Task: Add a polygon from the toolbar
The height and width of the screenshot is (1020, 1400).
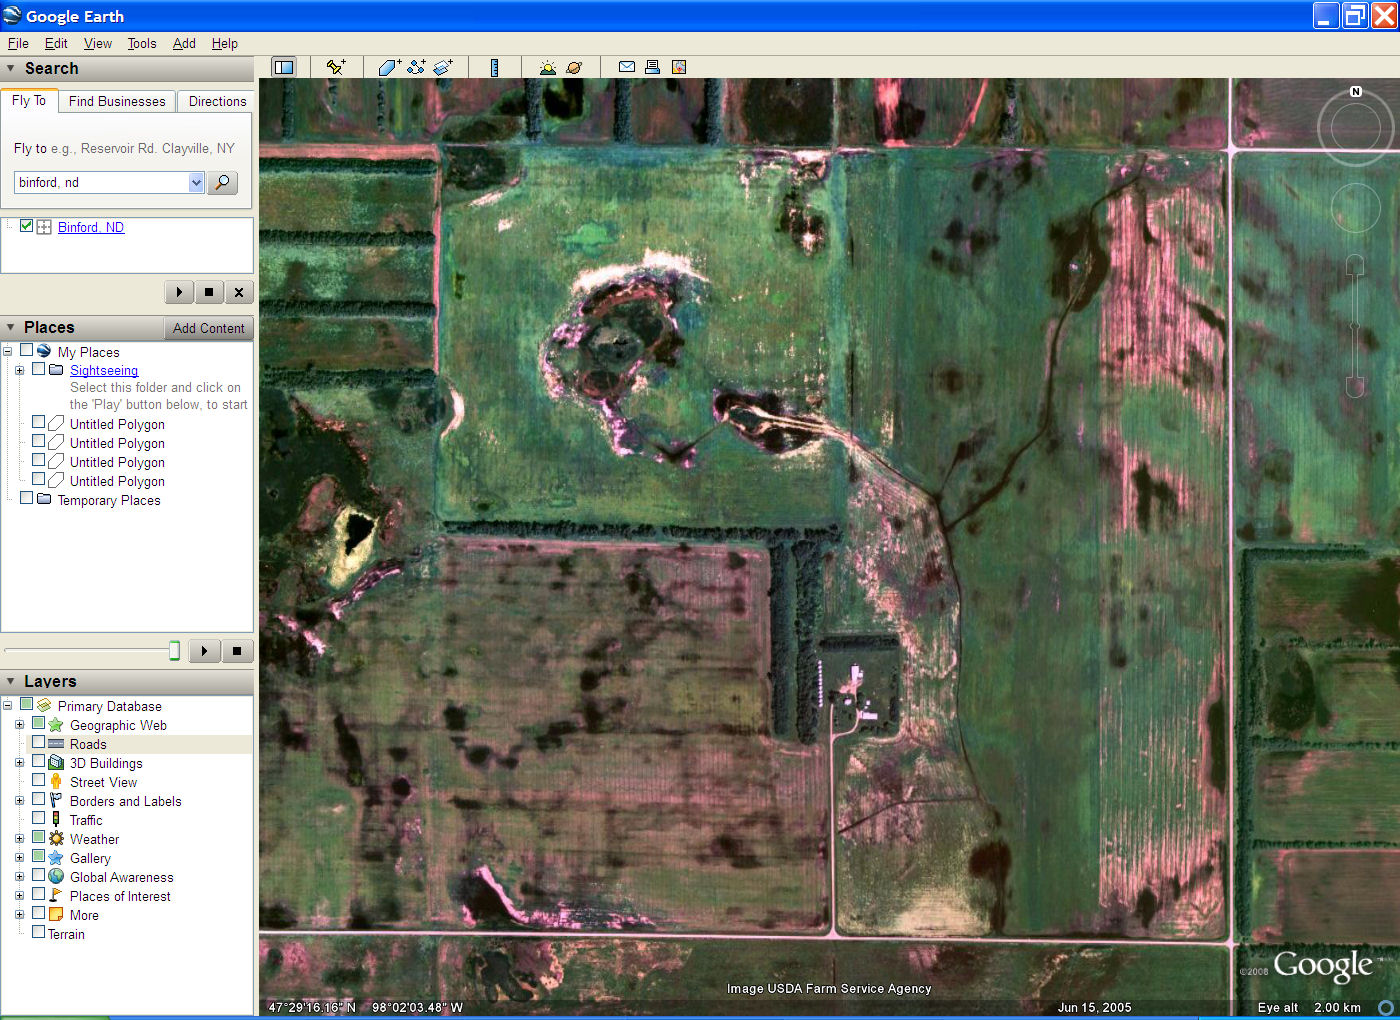Action: pos(389,67)
